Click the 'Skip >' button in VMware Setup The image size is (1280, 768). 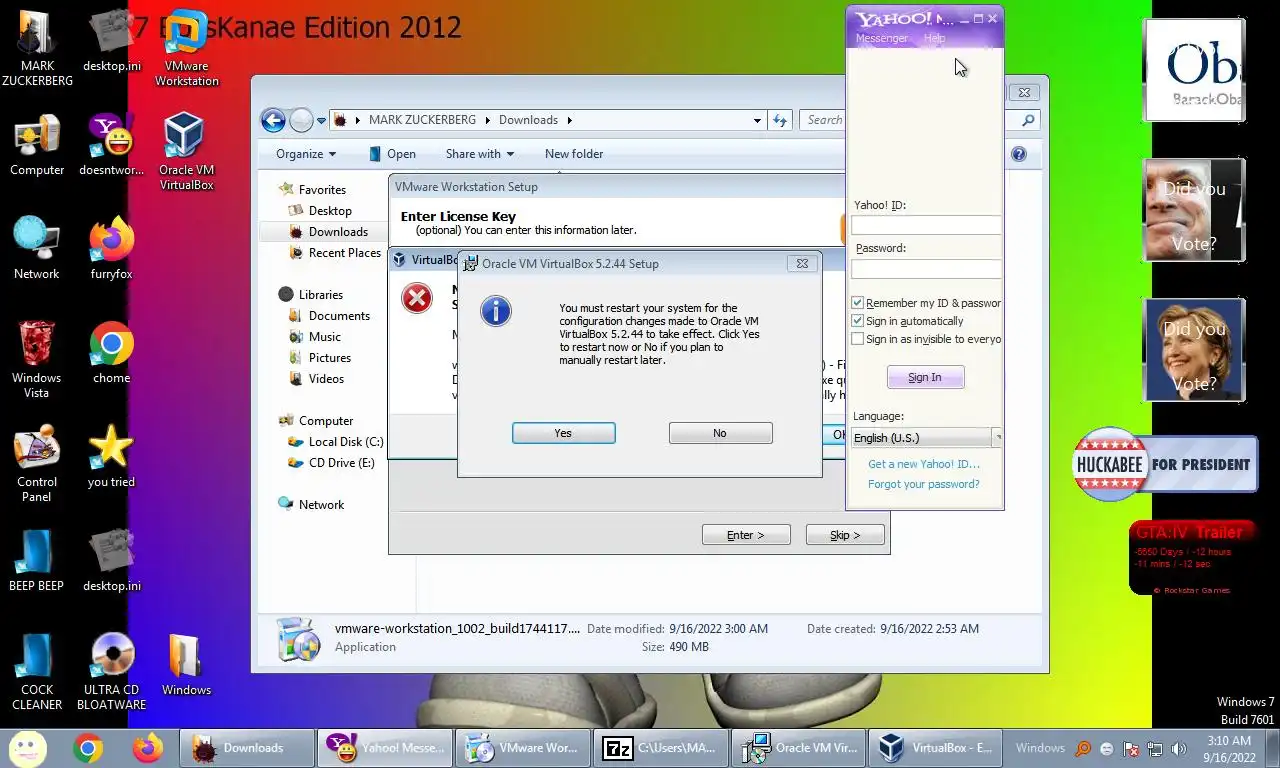pyautogui.click(x=845, y=535)
